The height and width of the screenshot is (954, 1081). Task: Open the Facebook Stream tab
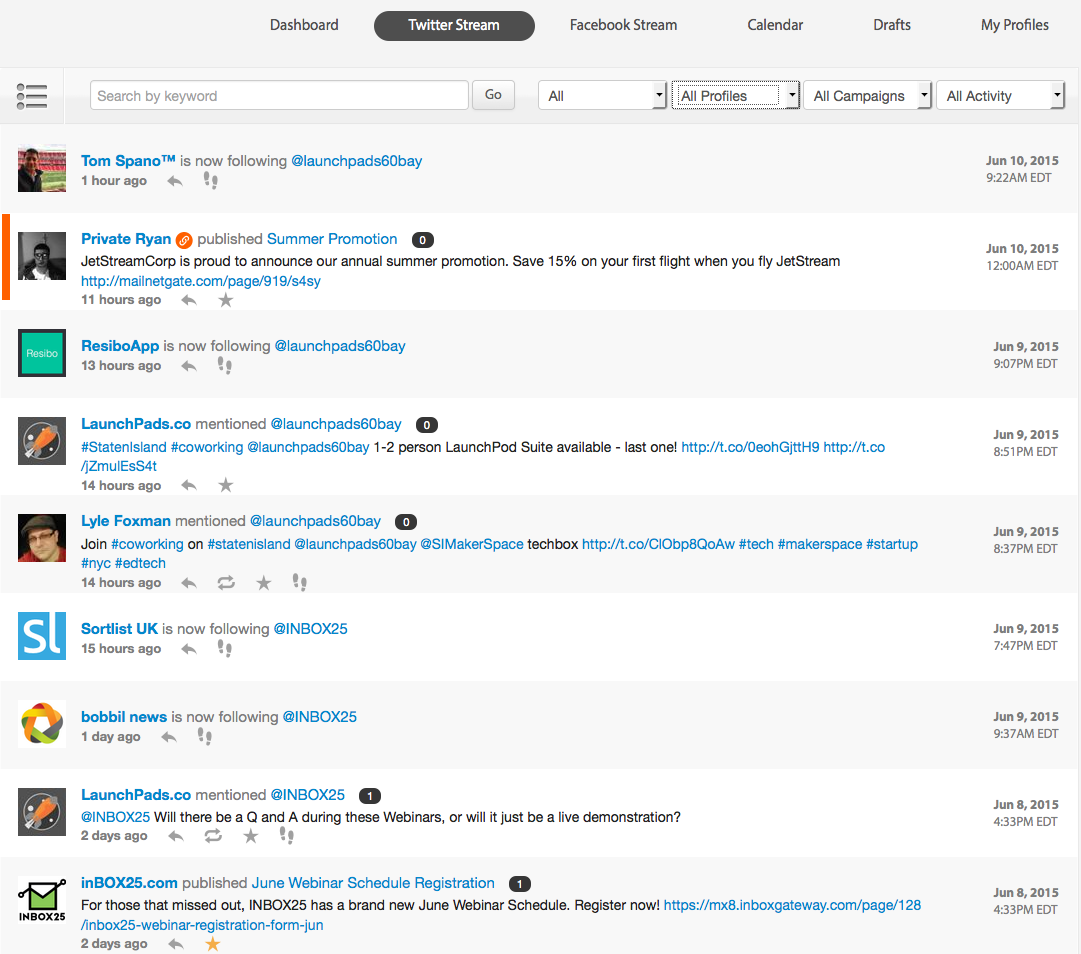pyautogui.click(x=623, y=26)
